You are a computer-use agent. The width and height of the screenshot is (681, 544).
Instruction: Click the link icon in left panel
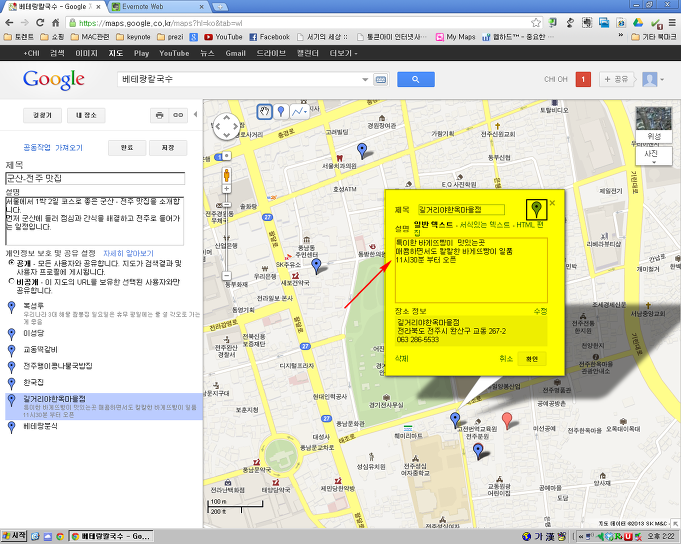point(178,115)
